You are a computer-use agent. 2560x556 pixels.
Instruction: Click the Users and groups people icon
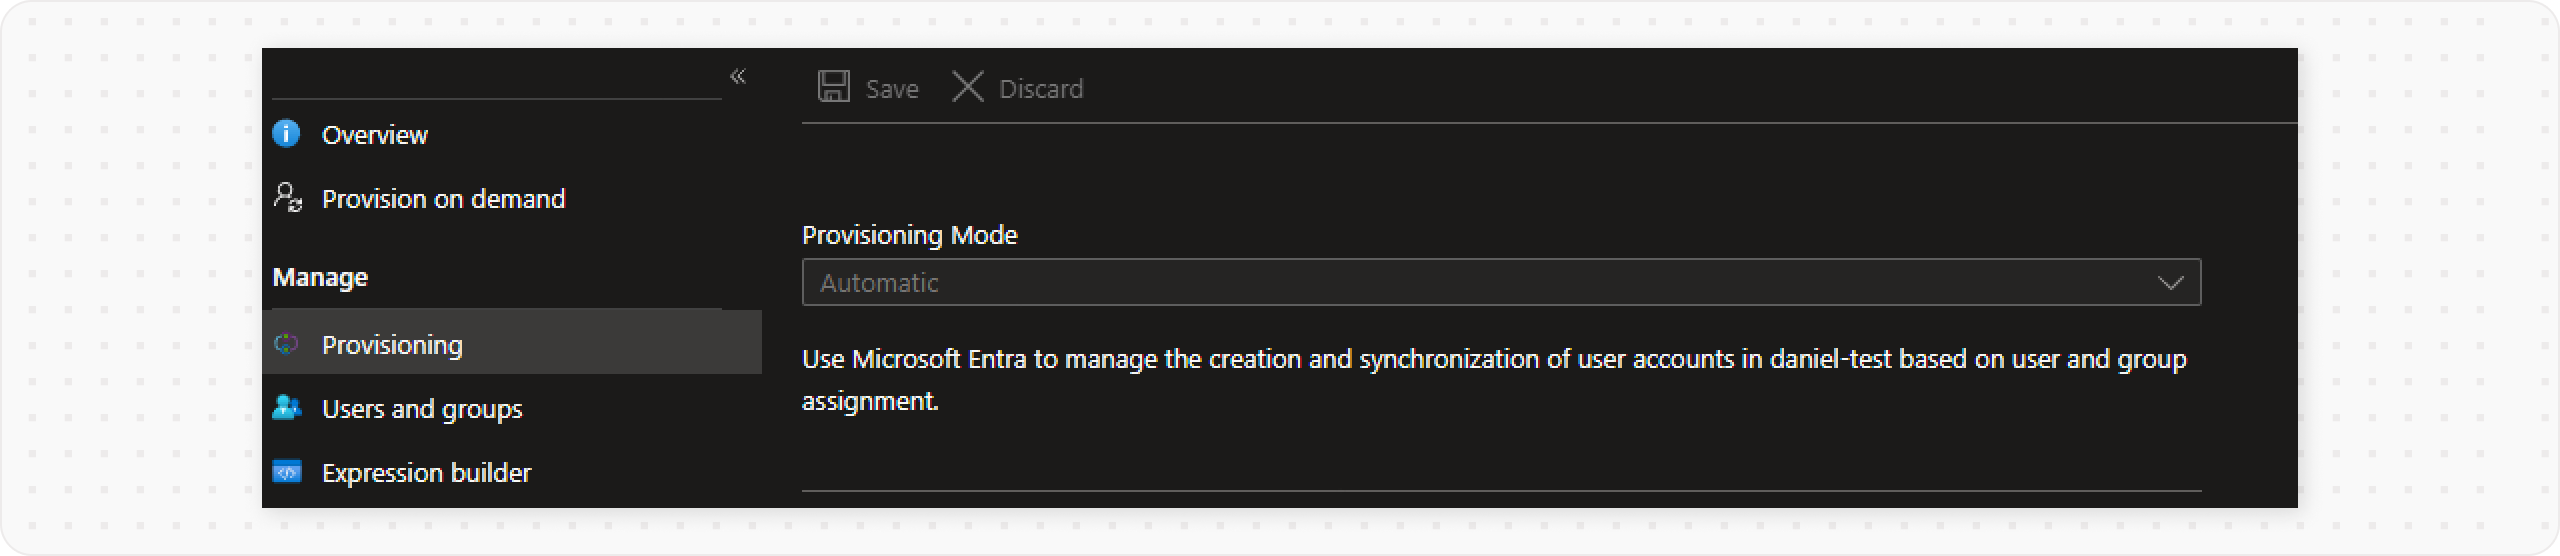(287, 408)
